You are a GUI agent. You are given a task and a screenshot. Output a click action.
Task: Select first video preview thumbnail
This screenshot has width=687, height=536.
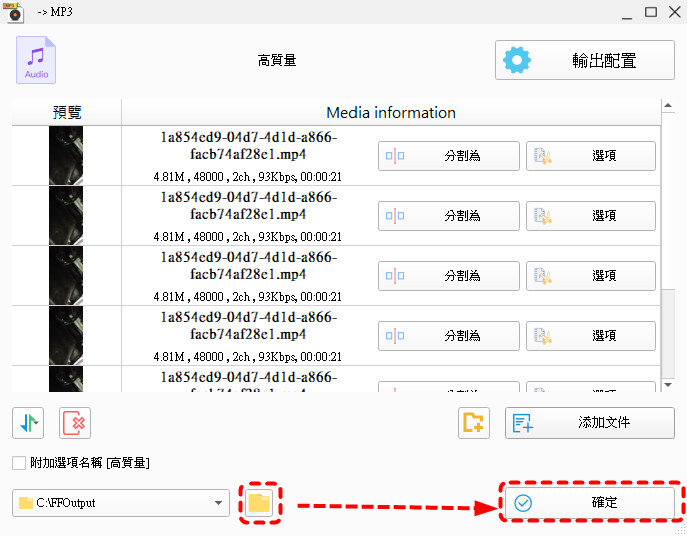point(66,156)
